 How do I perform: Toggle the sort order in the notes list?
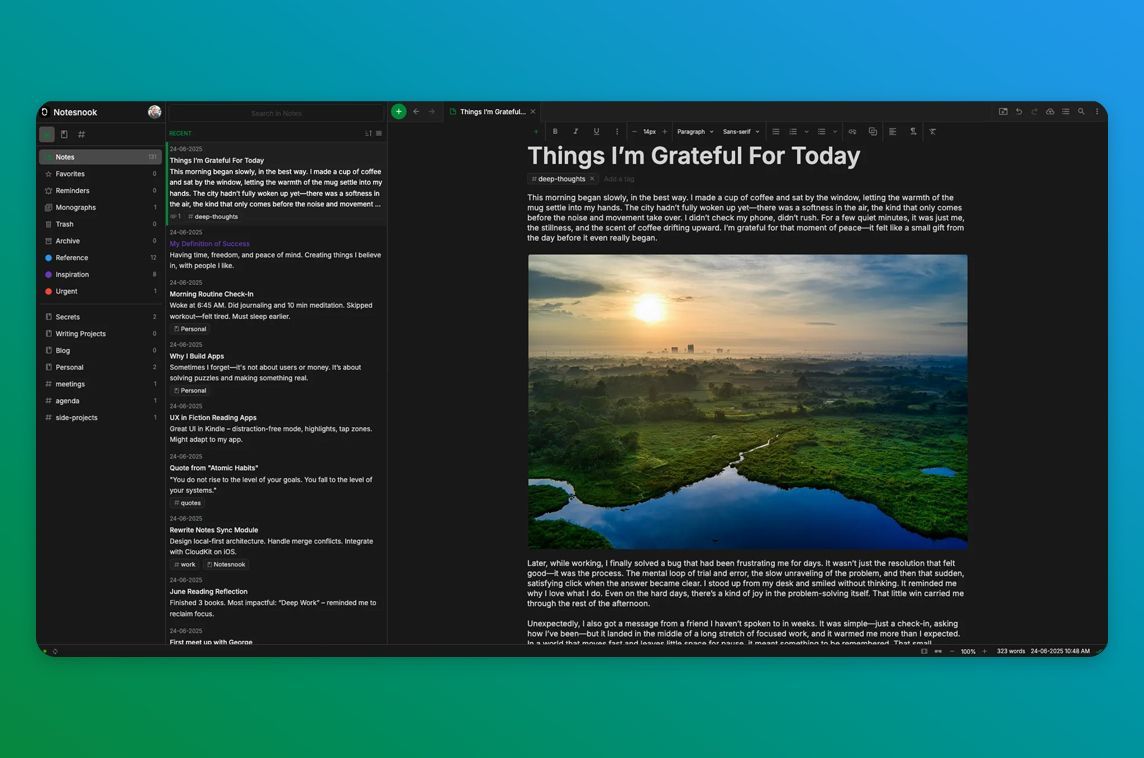[x=367, y=133]
